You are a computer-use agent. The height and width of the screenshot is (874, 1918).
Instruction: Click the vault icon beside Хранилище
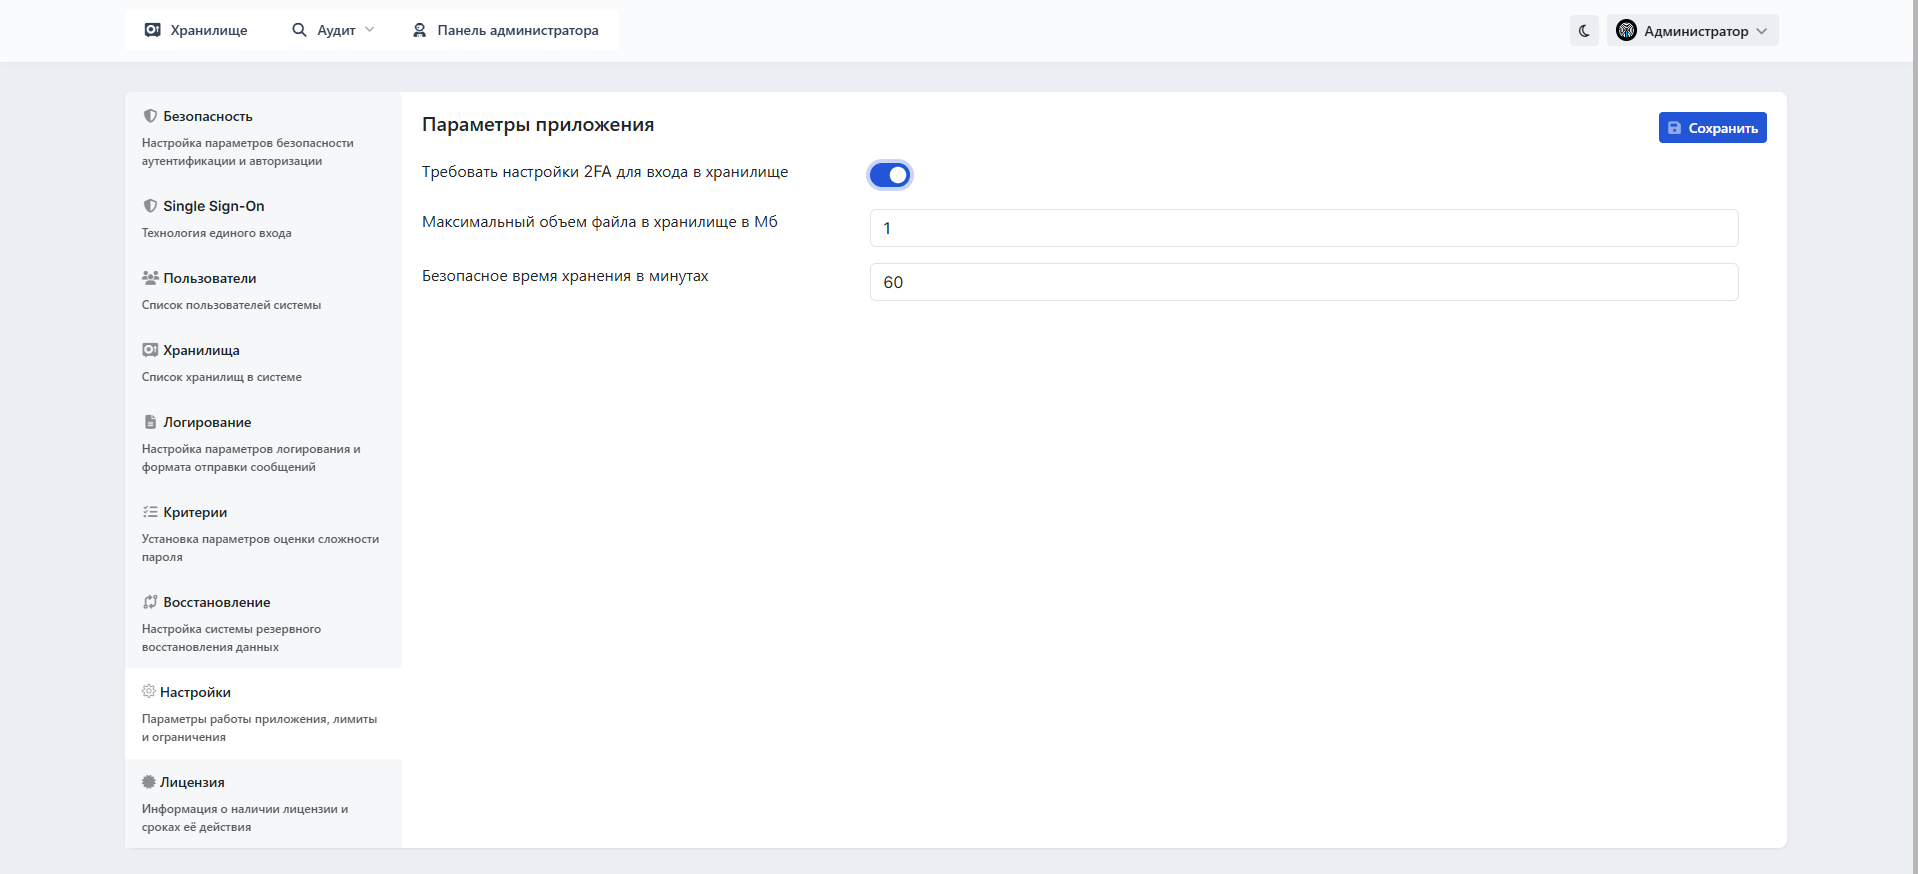(x=152, y=30)
